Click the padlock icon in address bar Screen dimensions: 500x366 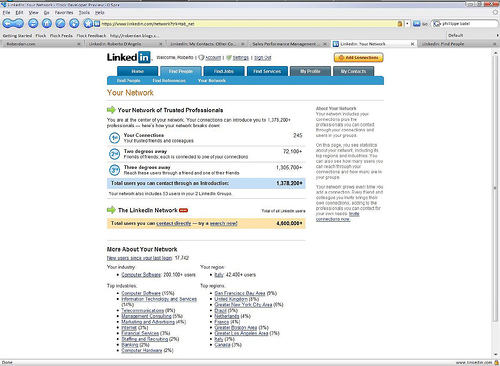[x=400, y=24]
